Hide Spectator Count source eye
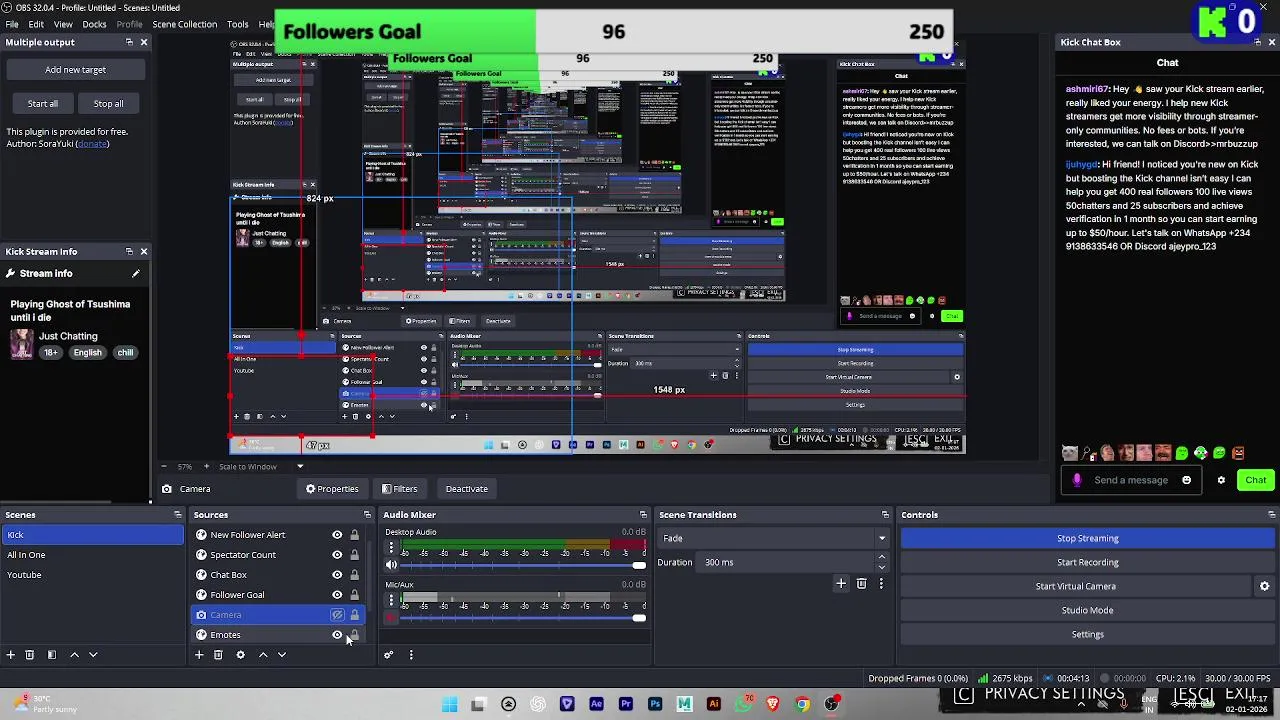The image size is (1280, 720). coord(337,555)
